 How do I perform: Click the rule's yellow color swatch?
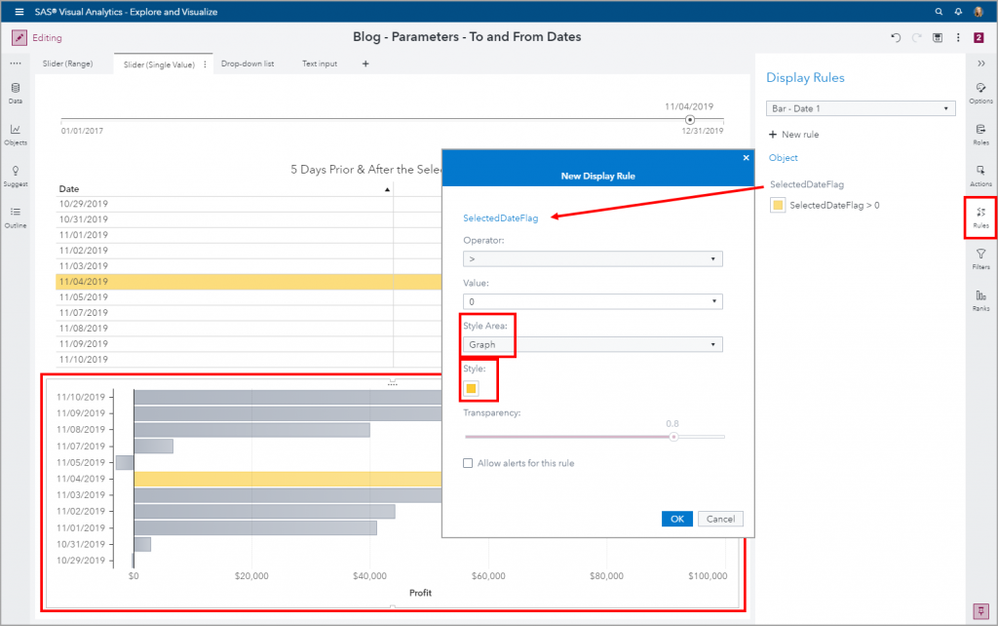tap(778, 205)
